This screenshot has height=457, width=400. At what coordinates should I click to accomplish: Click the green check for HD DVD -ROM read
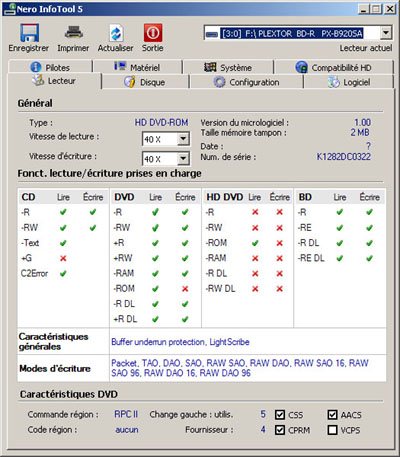coord(255,243)
